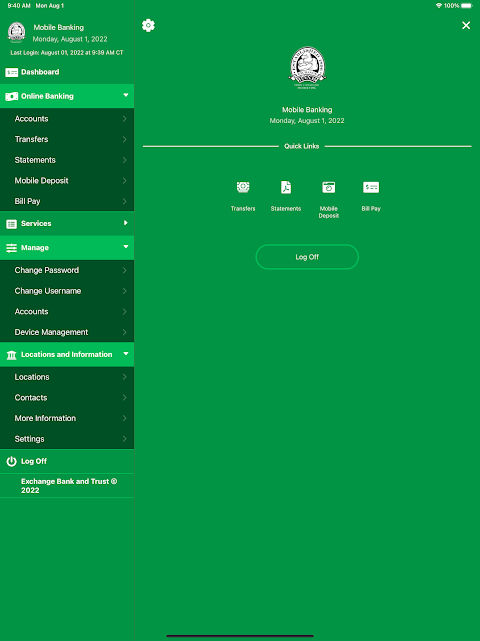The image size is (480, 641).
Task: Click the Manage header label
Action: coord(35,248)
